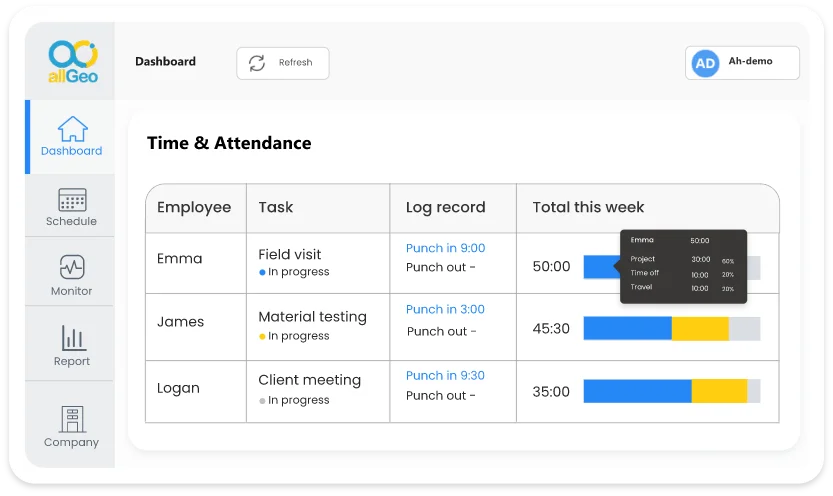Click the allGeo logo
The image size is (833, 496).
pos(72,60)
